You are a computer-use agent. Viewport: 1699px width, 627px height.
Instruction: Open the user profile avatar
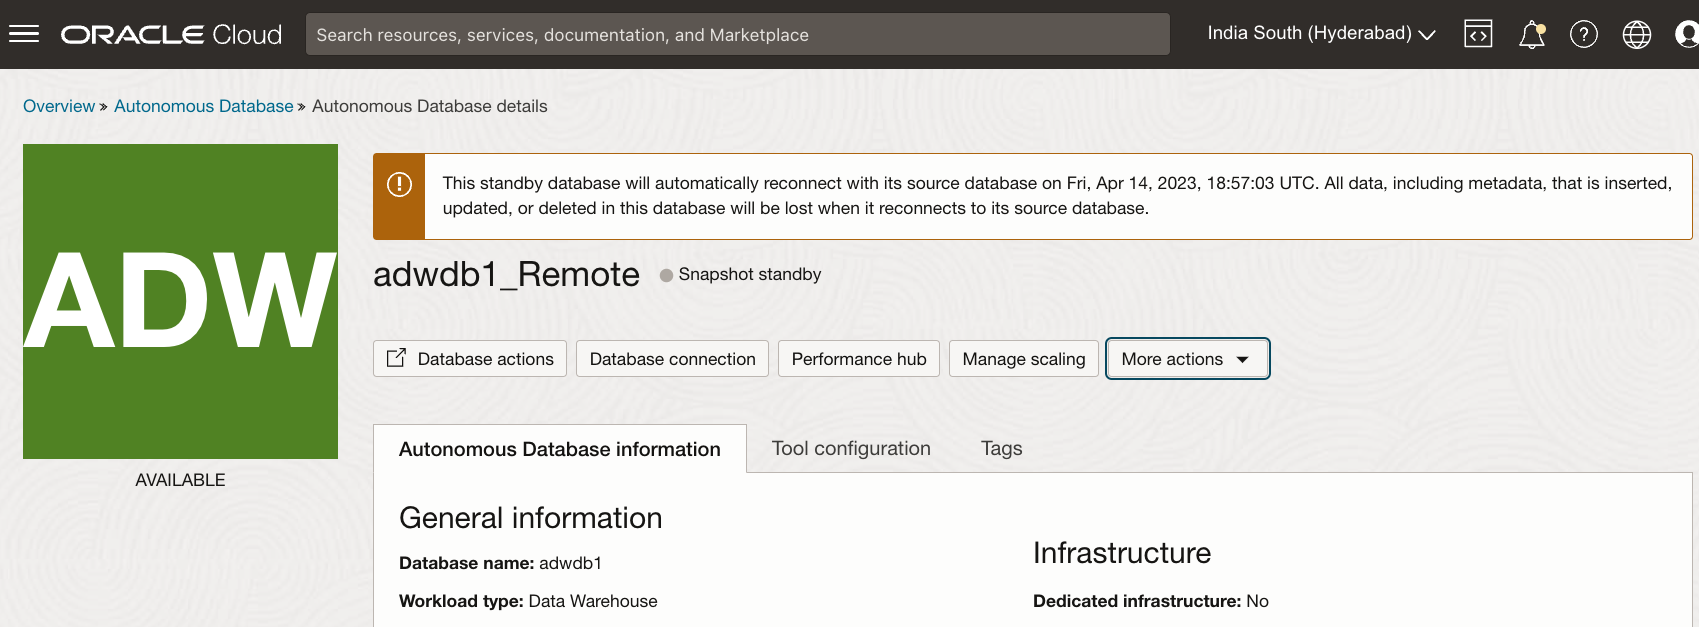(x=1687, y=34)
